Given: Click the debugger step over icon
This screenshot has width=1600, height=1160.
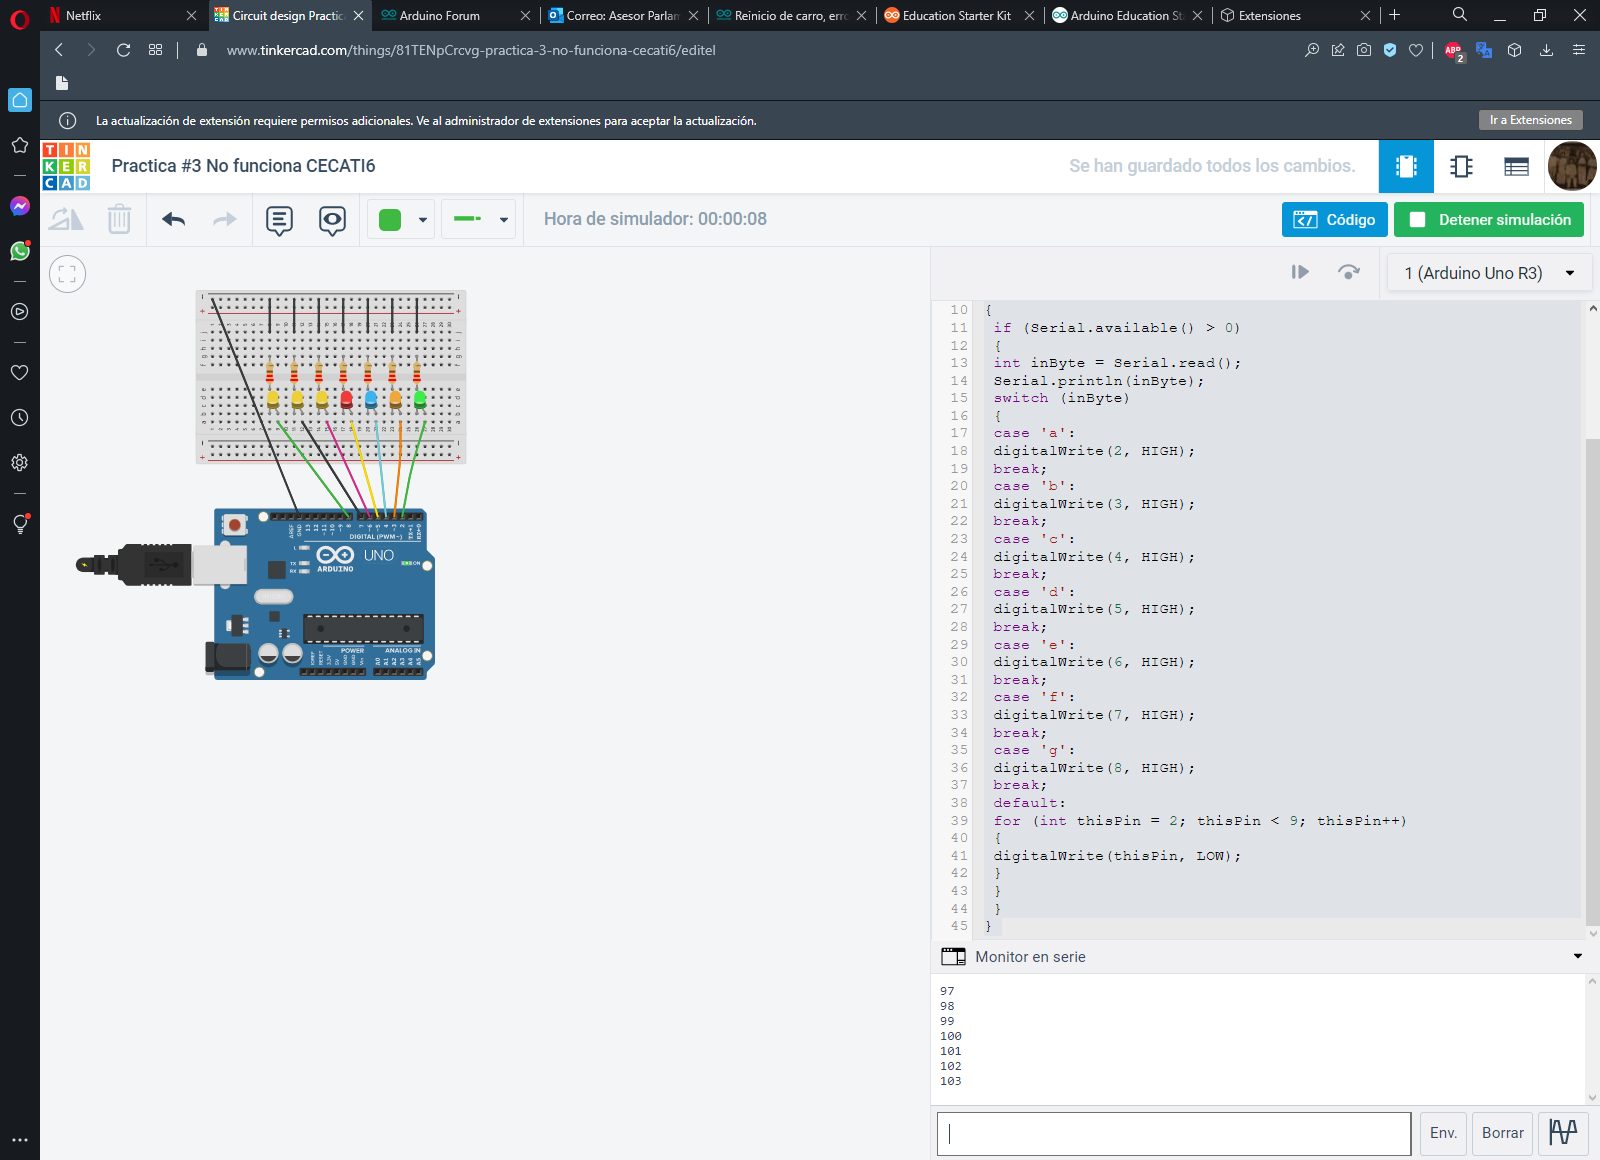Looking at the screenshot, I should (1348, 272).
